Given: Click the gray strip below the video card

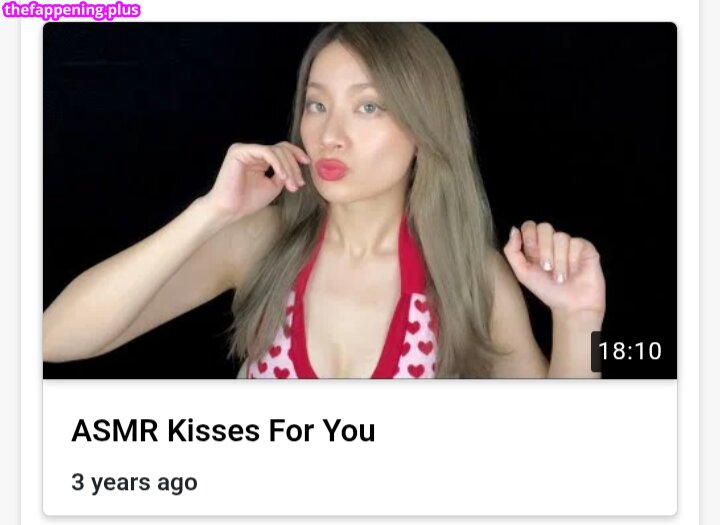Looking at the screenshot, I should tap(360, 521).
